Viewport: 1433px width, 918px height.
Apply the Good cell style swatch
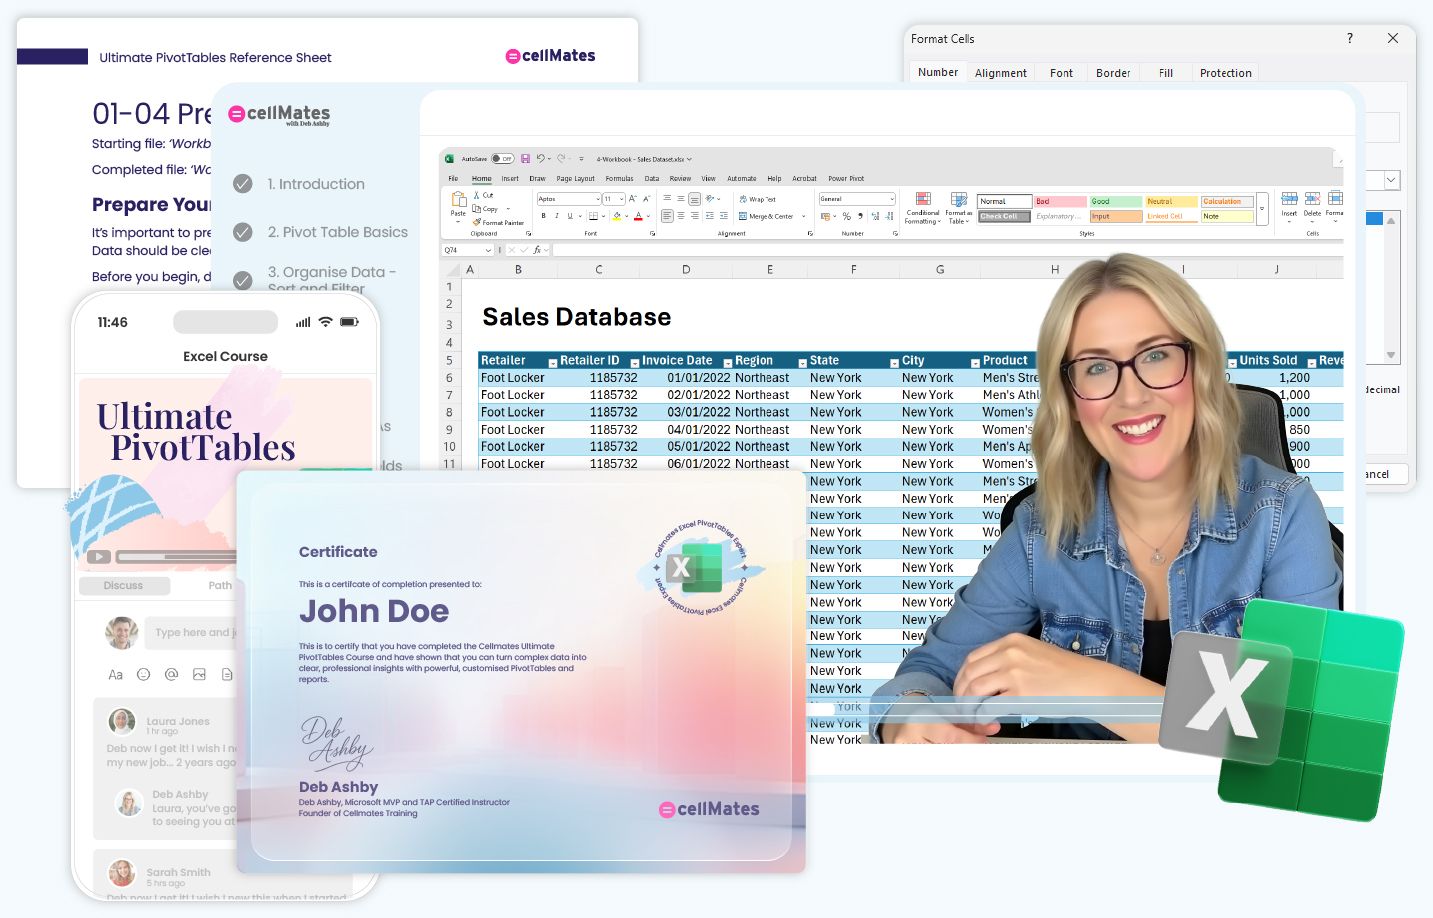tap(1116, 201)
